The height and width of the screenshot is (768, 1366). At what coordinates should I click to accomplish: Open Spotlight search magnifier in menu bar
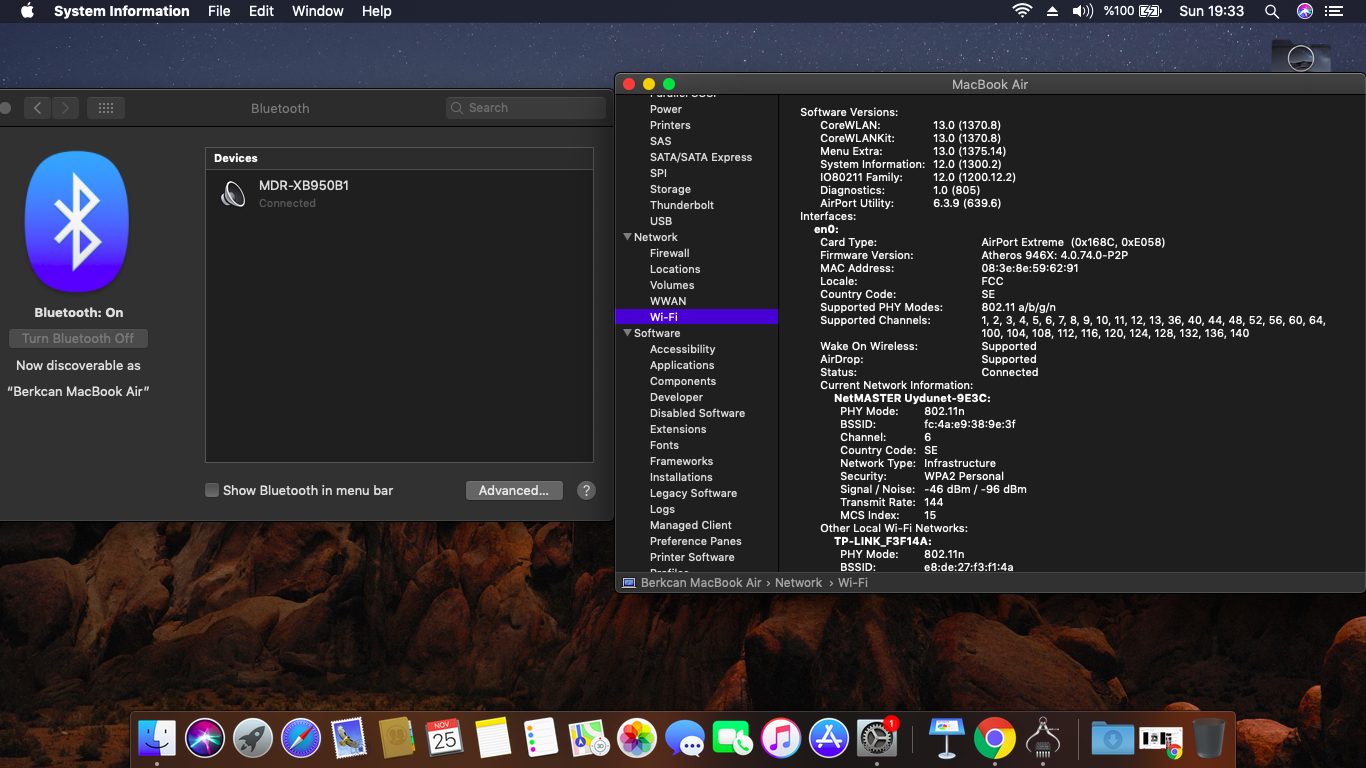click(1271, 11)
